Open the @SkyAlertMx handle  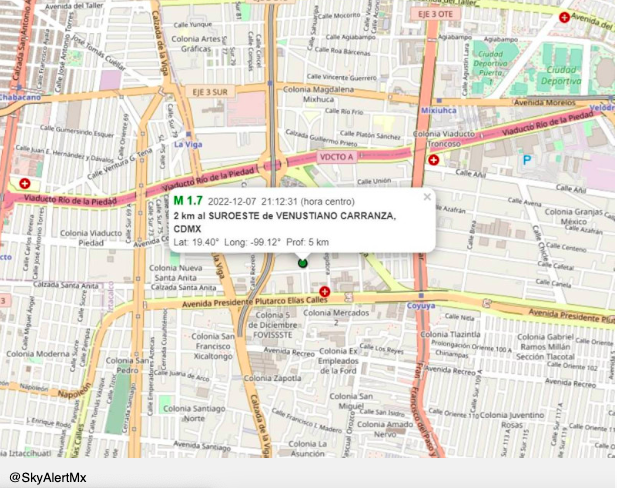tap(47, 477)
